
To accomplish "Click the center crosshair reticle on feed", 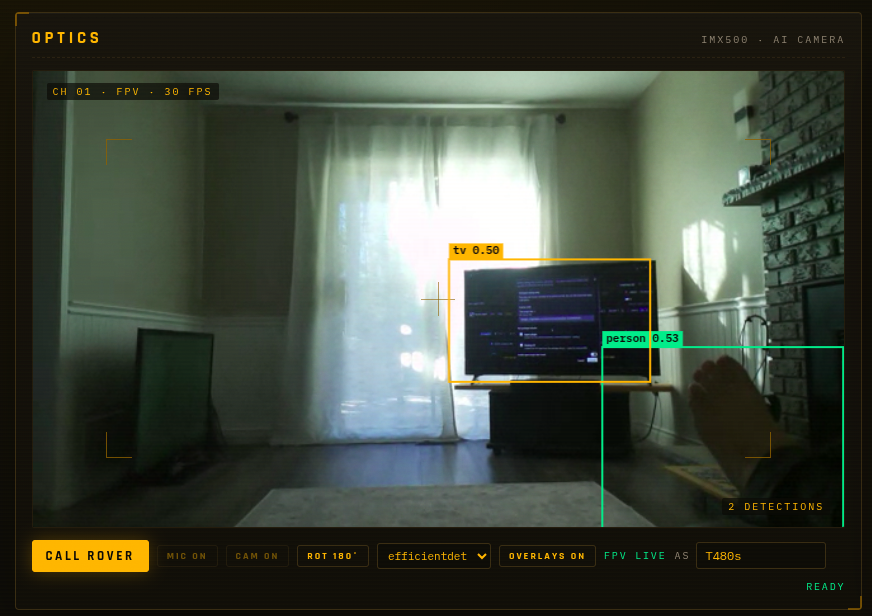I will (438, 299).
